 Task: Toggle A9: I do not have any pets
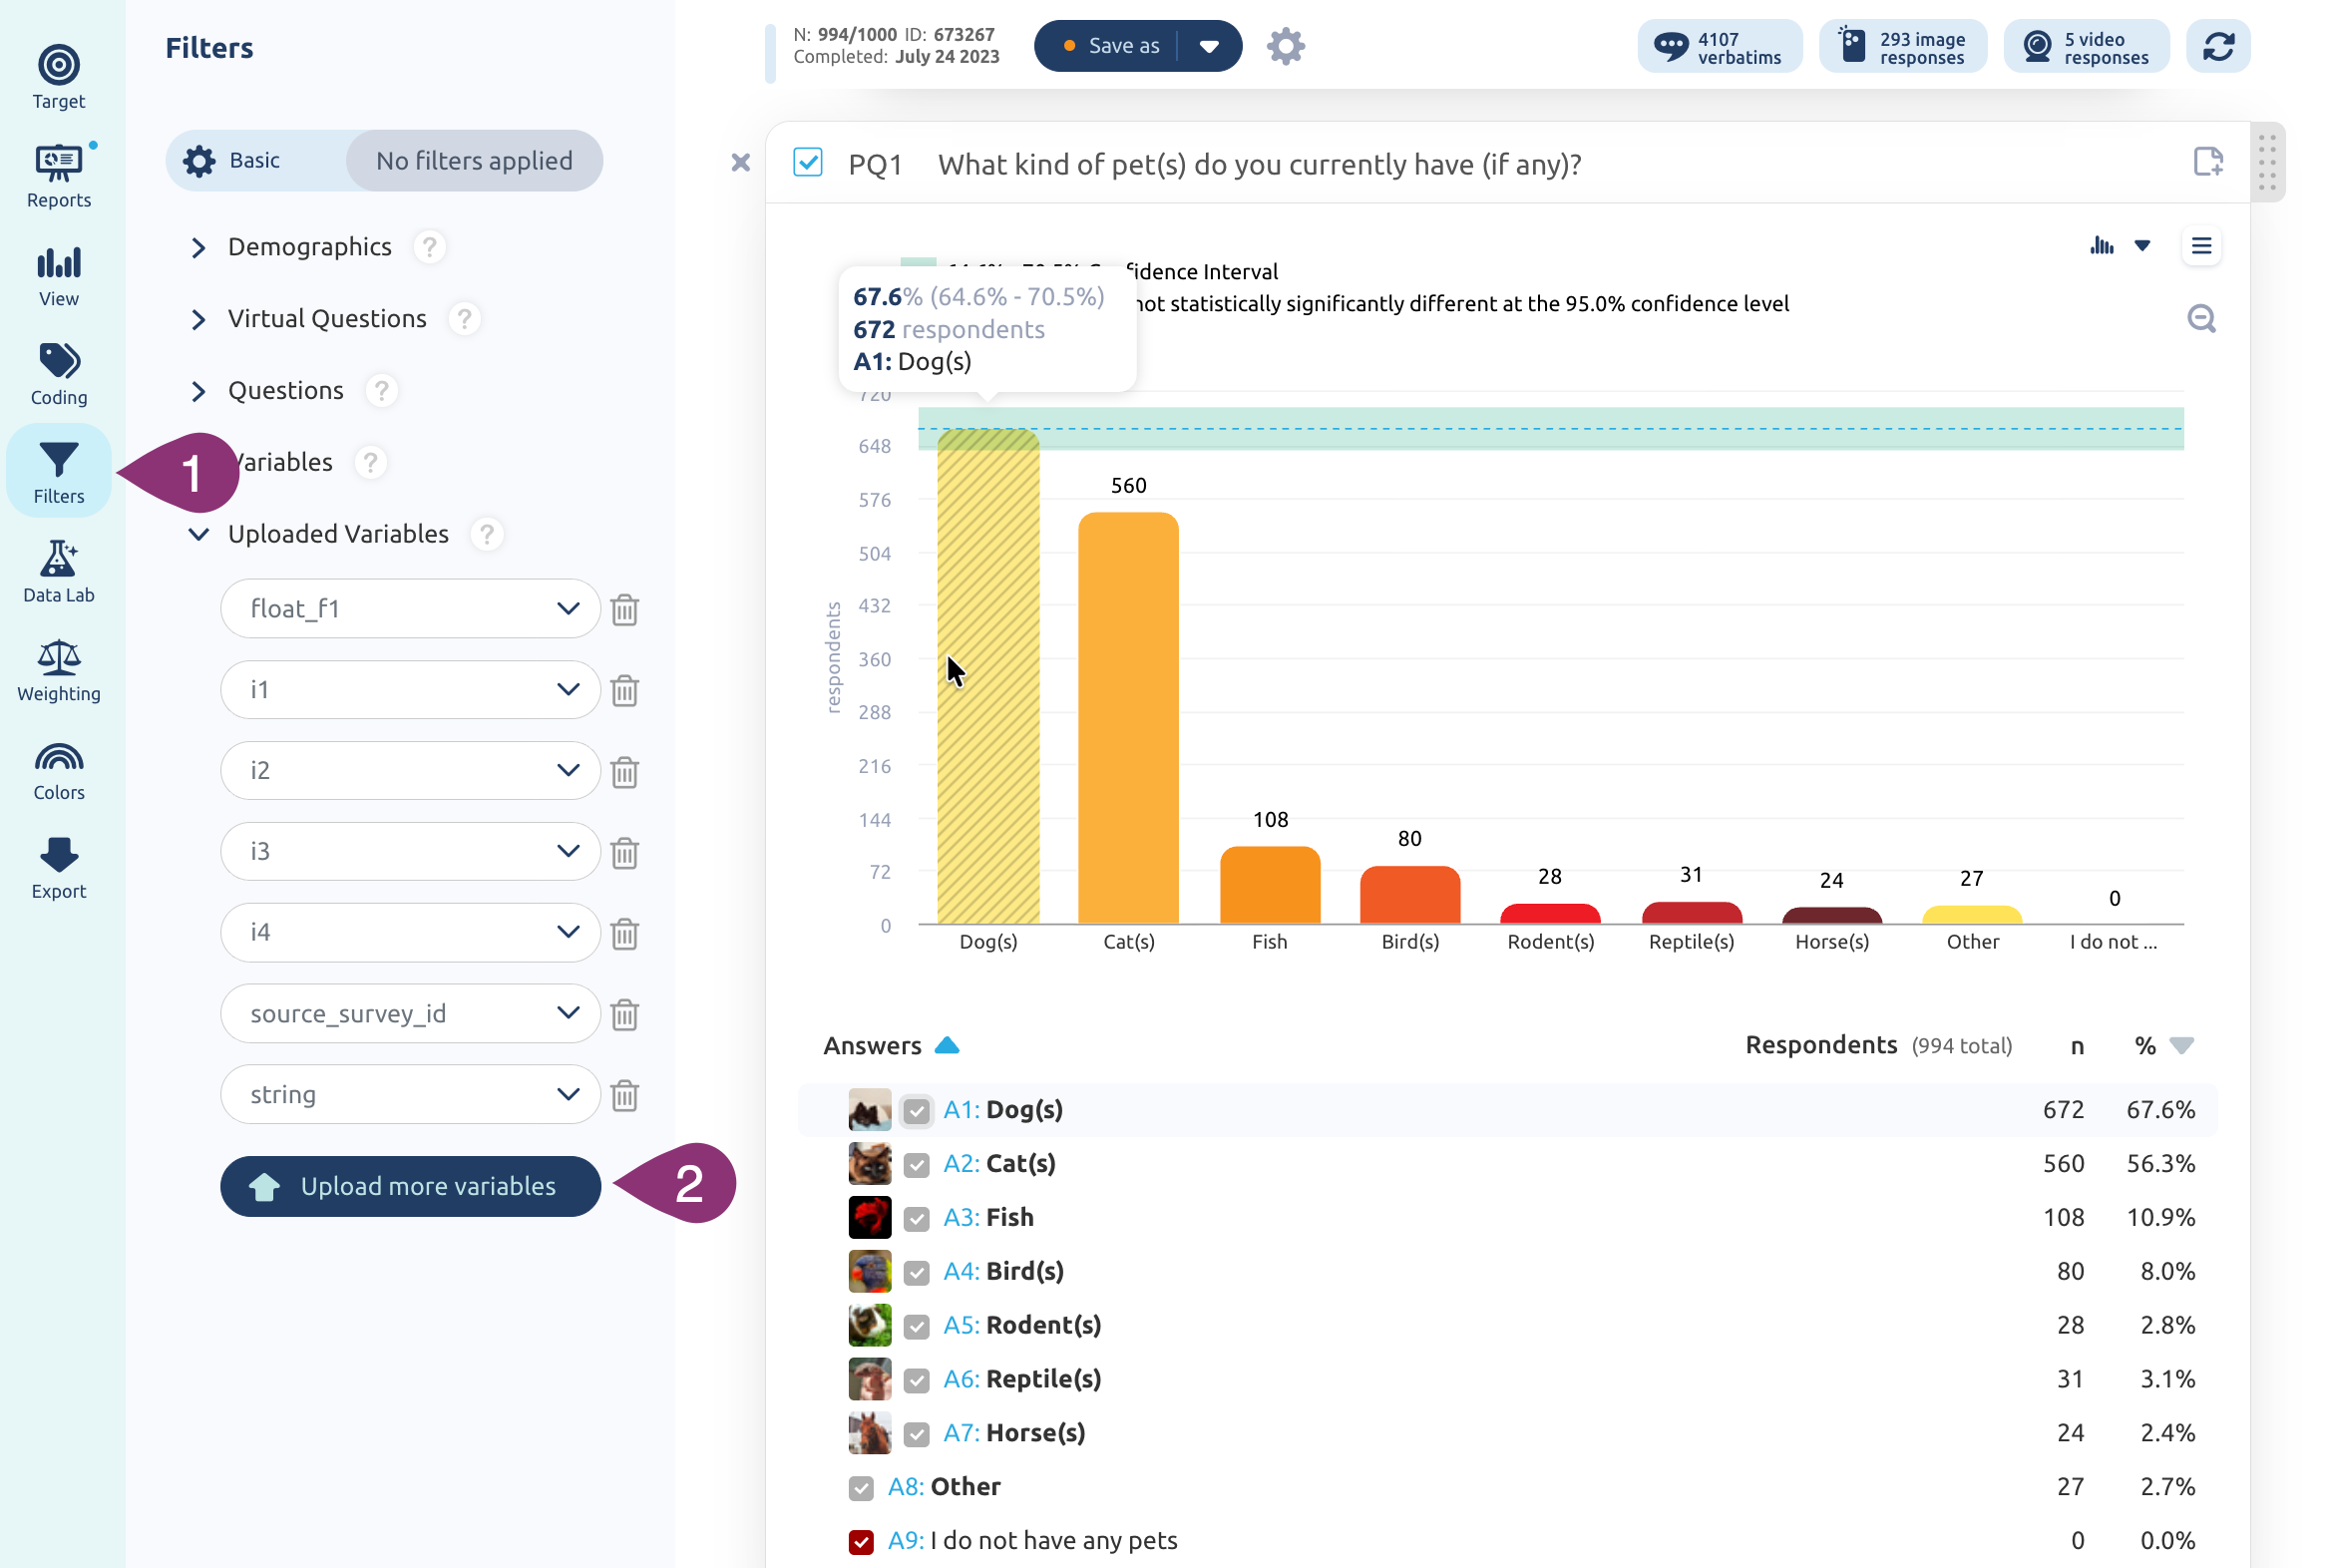[x=861, y=1542]
